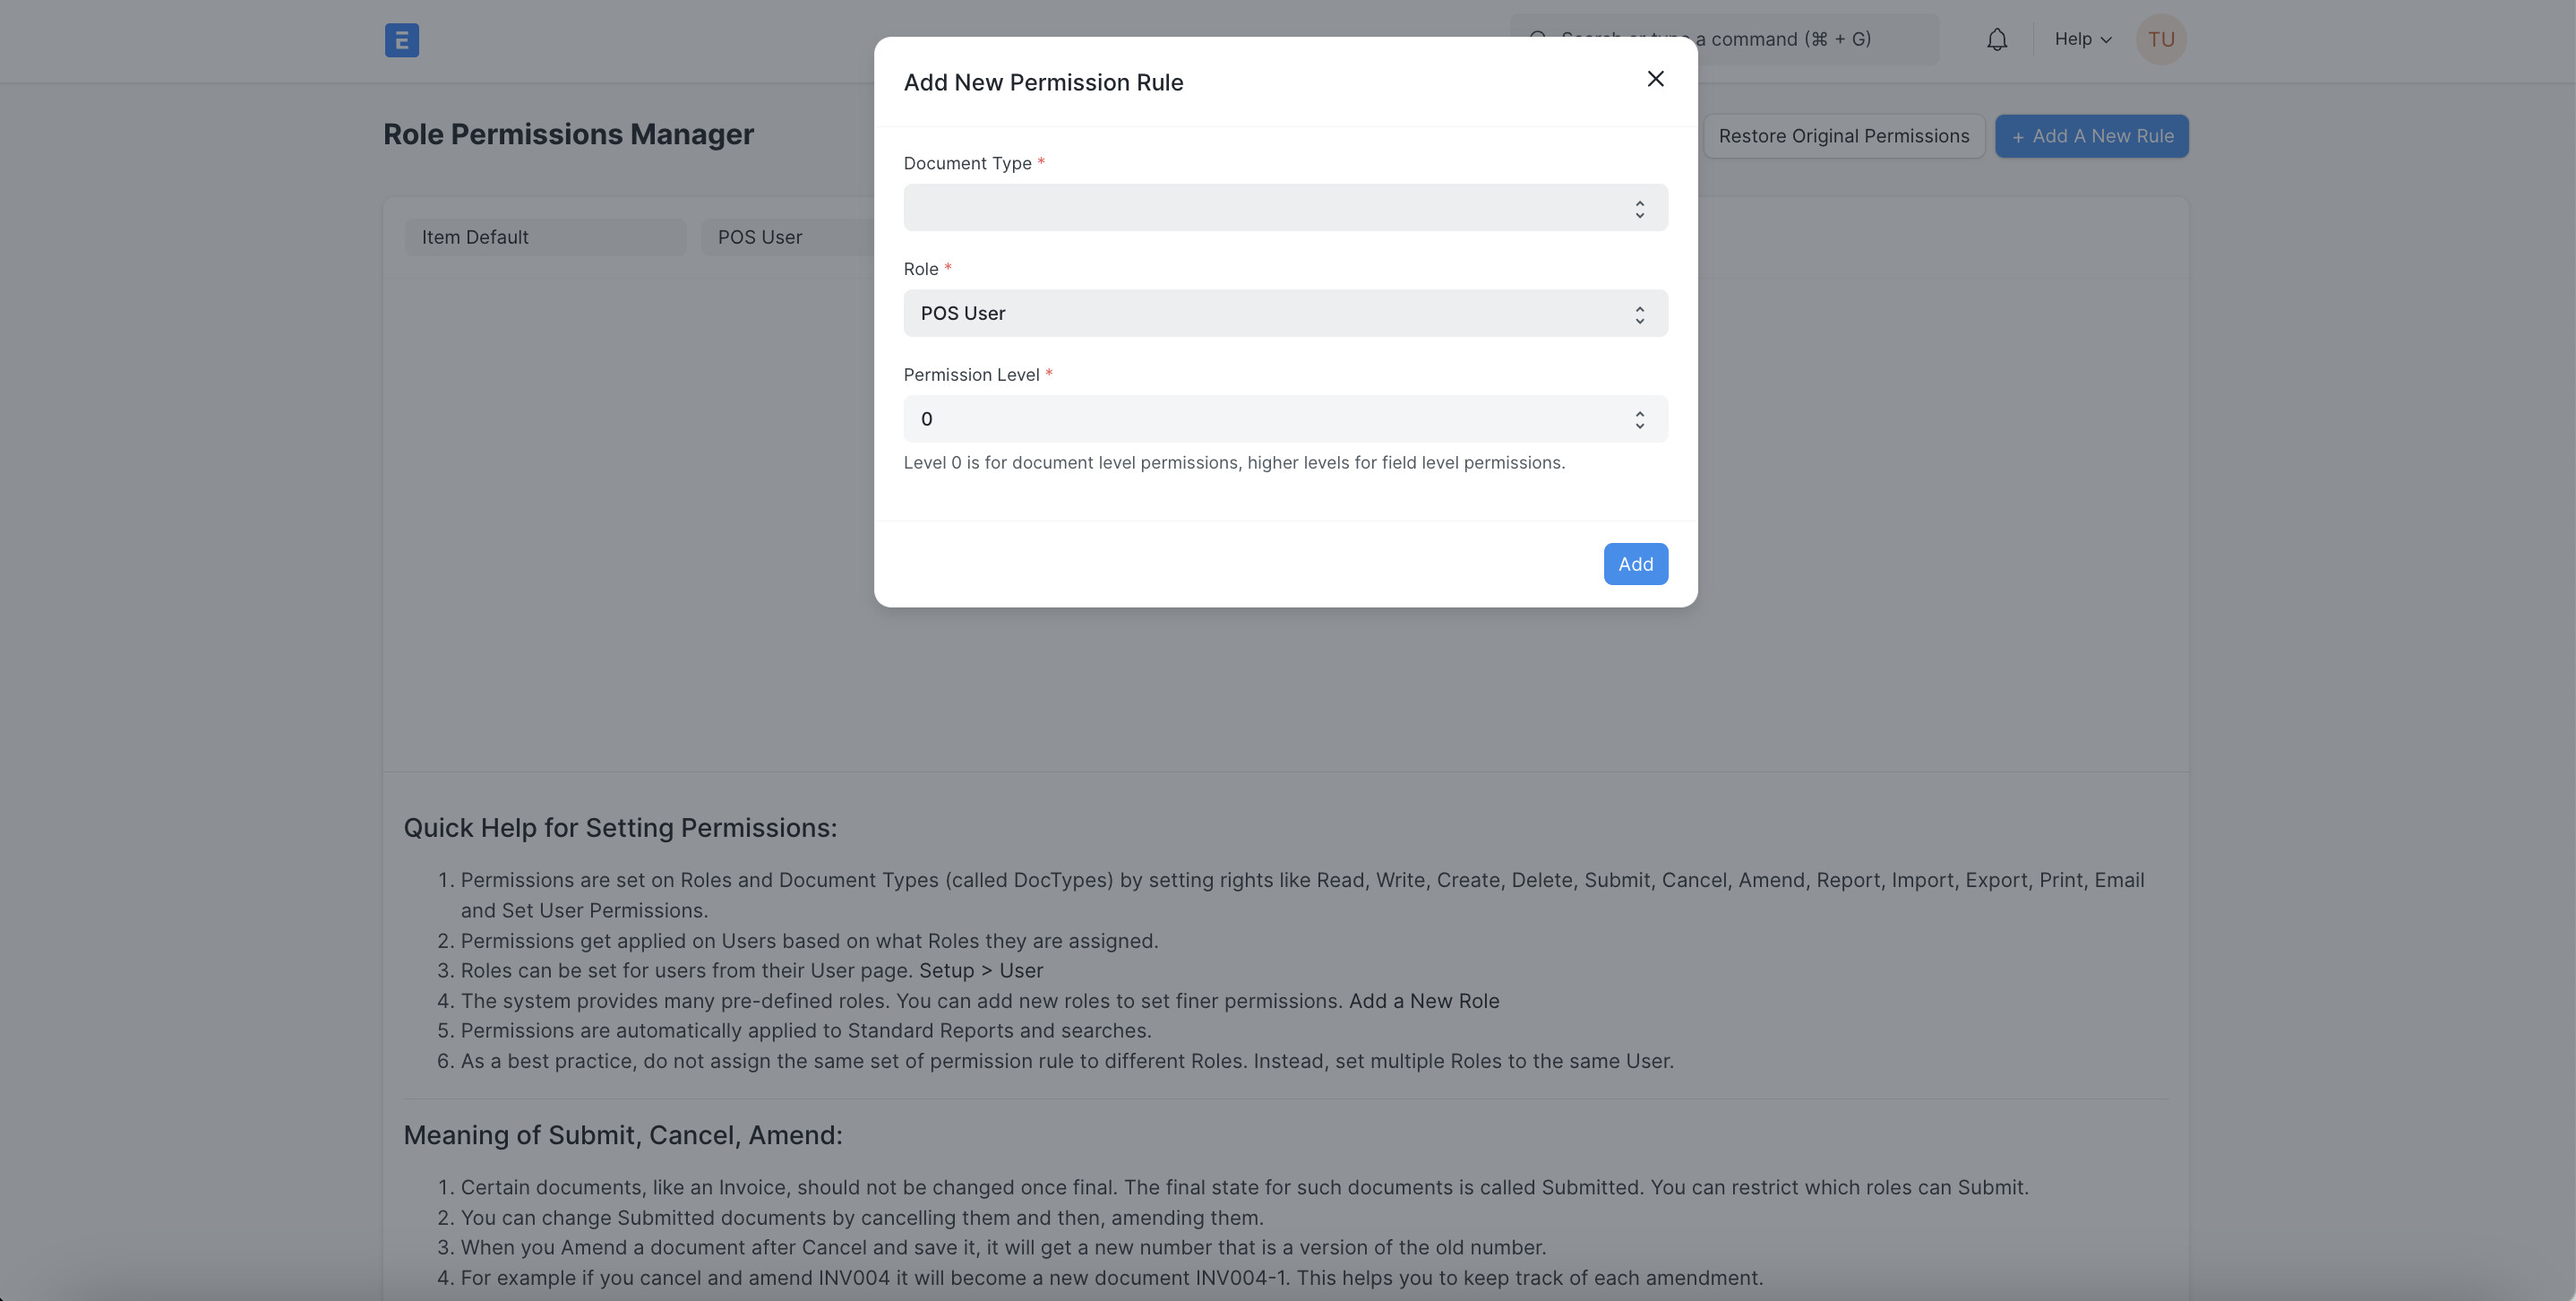Click the ERPNext home logo icon
The height and width of the screenshot is (1301, 2576).
coord(401,40)
